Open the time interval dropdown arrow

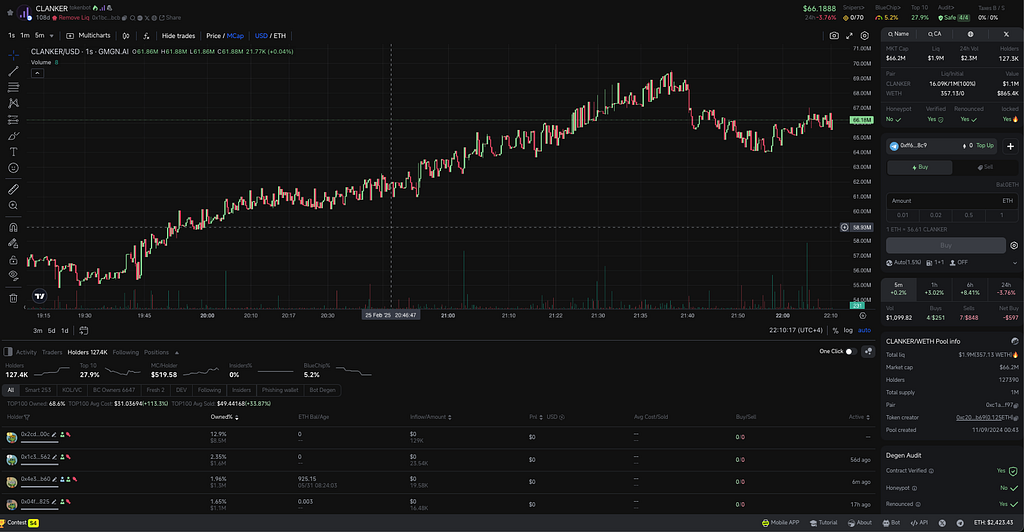click(52, 36)
